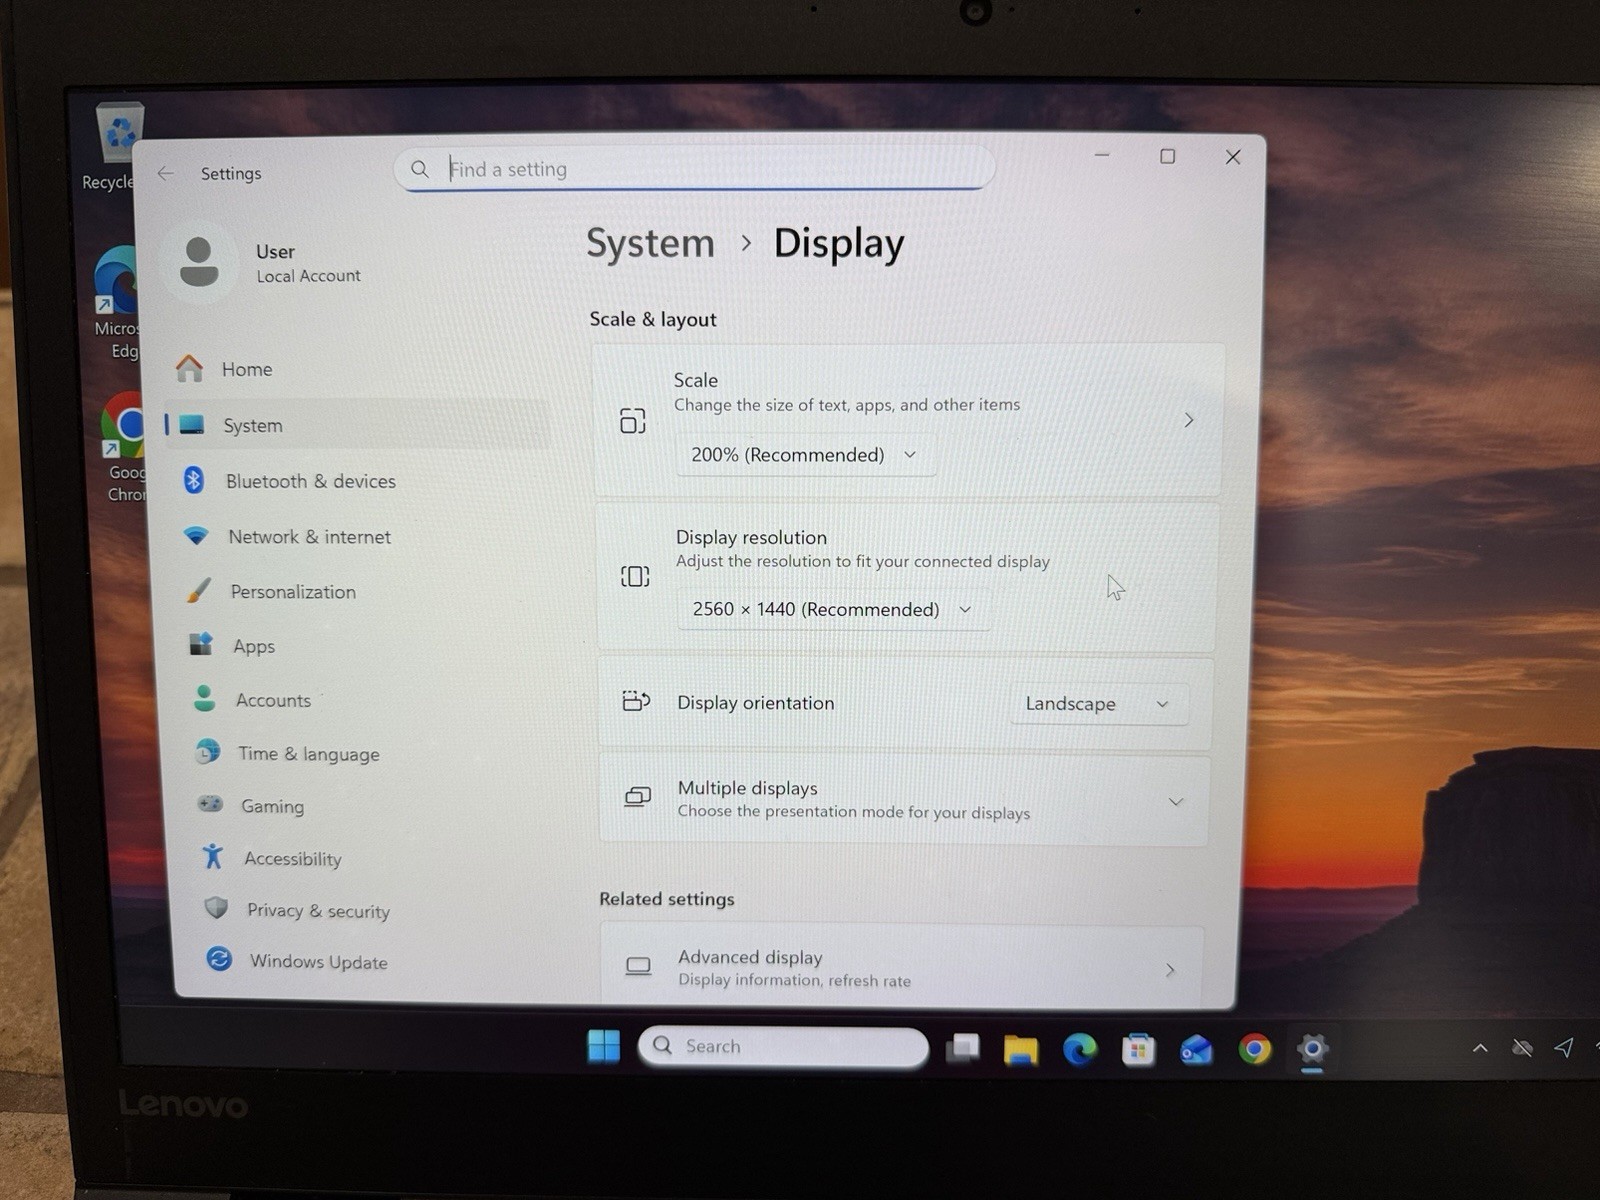1600x1200 pixels.
Task: Click the muted/disconnected tray icon
Action: [1522, 1048]
